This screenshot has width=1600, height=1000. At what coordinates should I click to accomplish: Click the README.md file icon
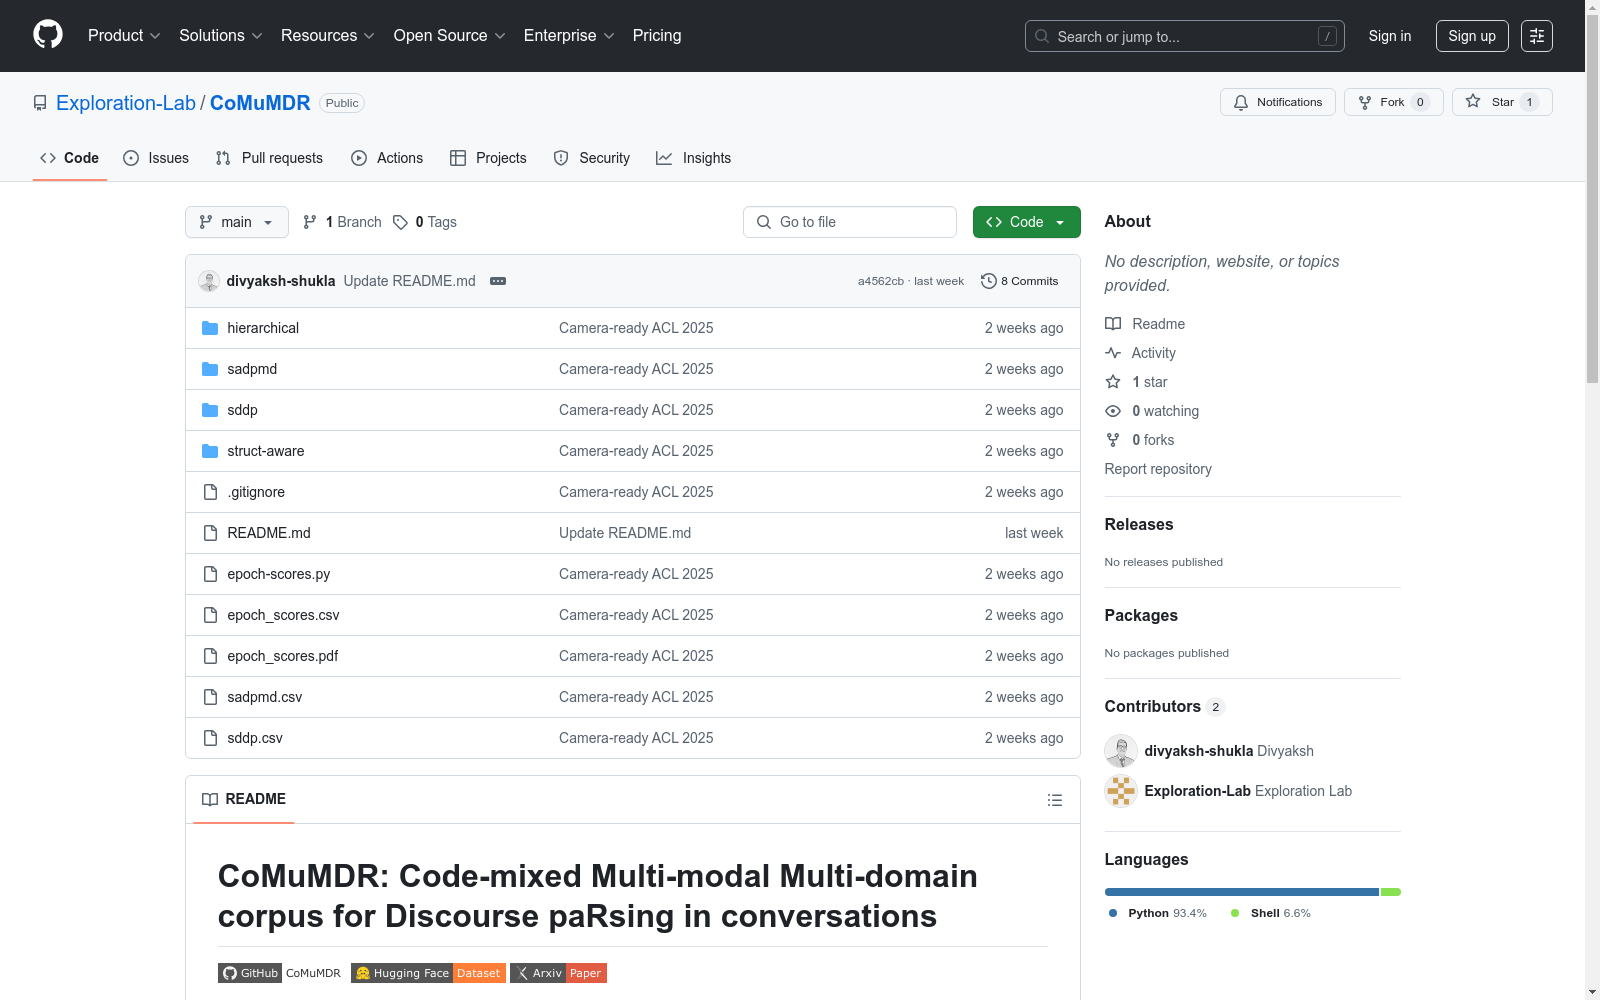[210, 533]
